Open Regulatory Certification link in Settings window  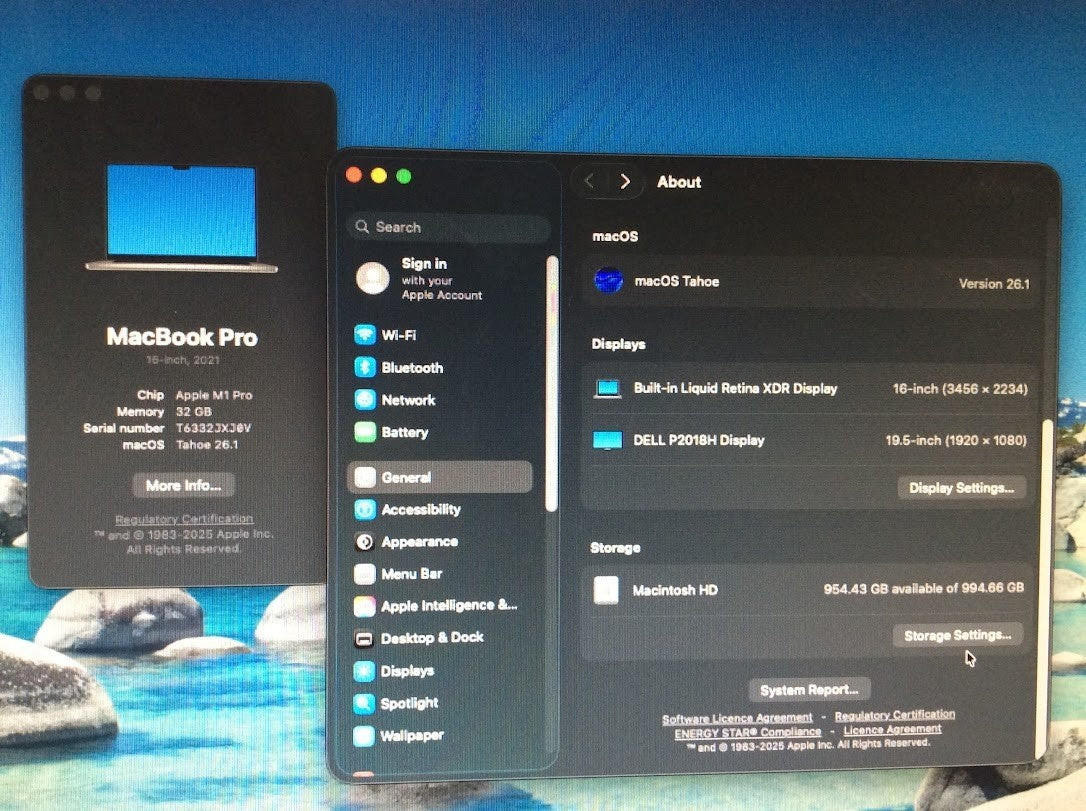pos(895,715)
